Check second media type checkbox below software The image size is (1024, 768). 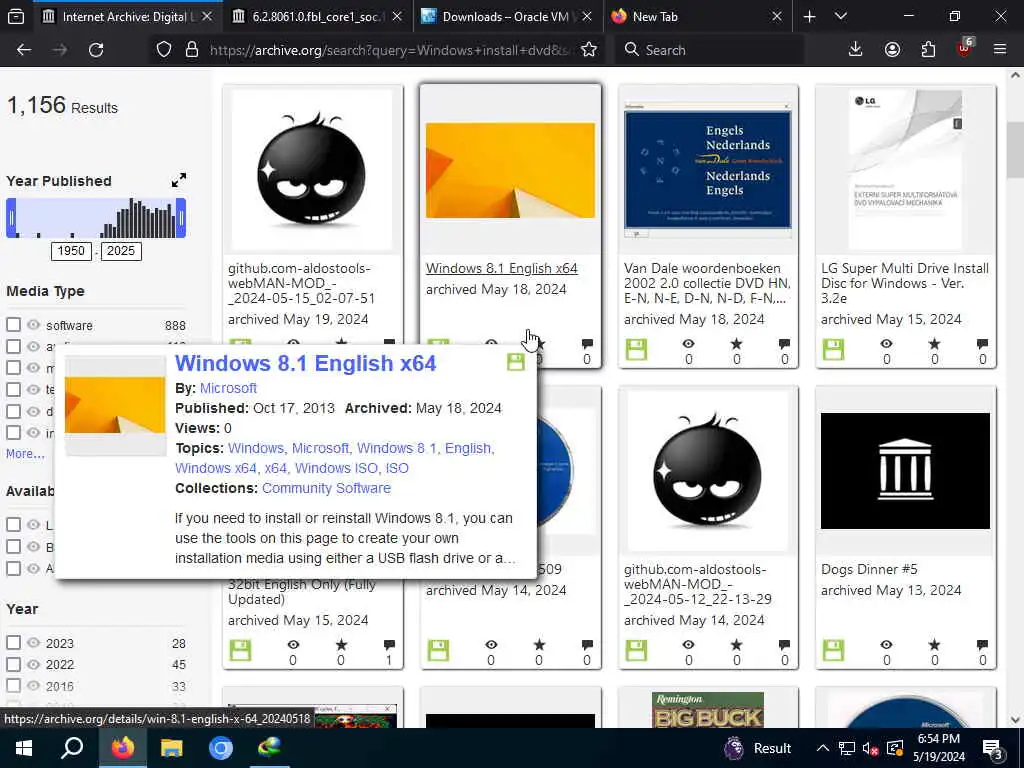point(14,346)
